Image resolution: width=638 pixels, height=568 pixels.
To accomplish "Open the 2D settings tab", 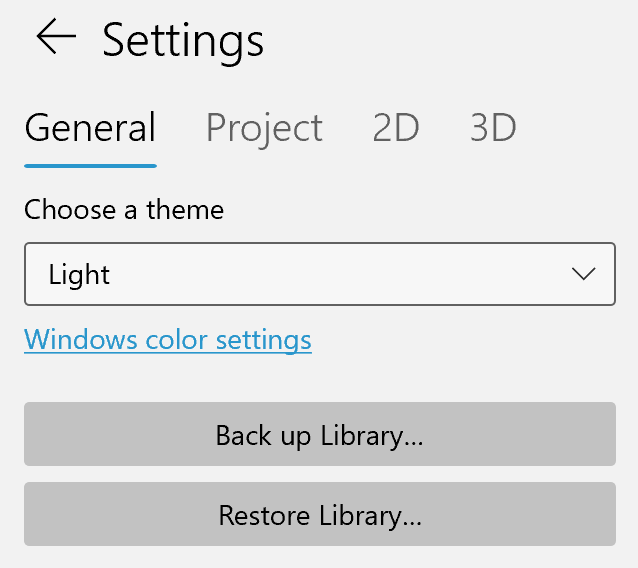I will click(395, 128).
